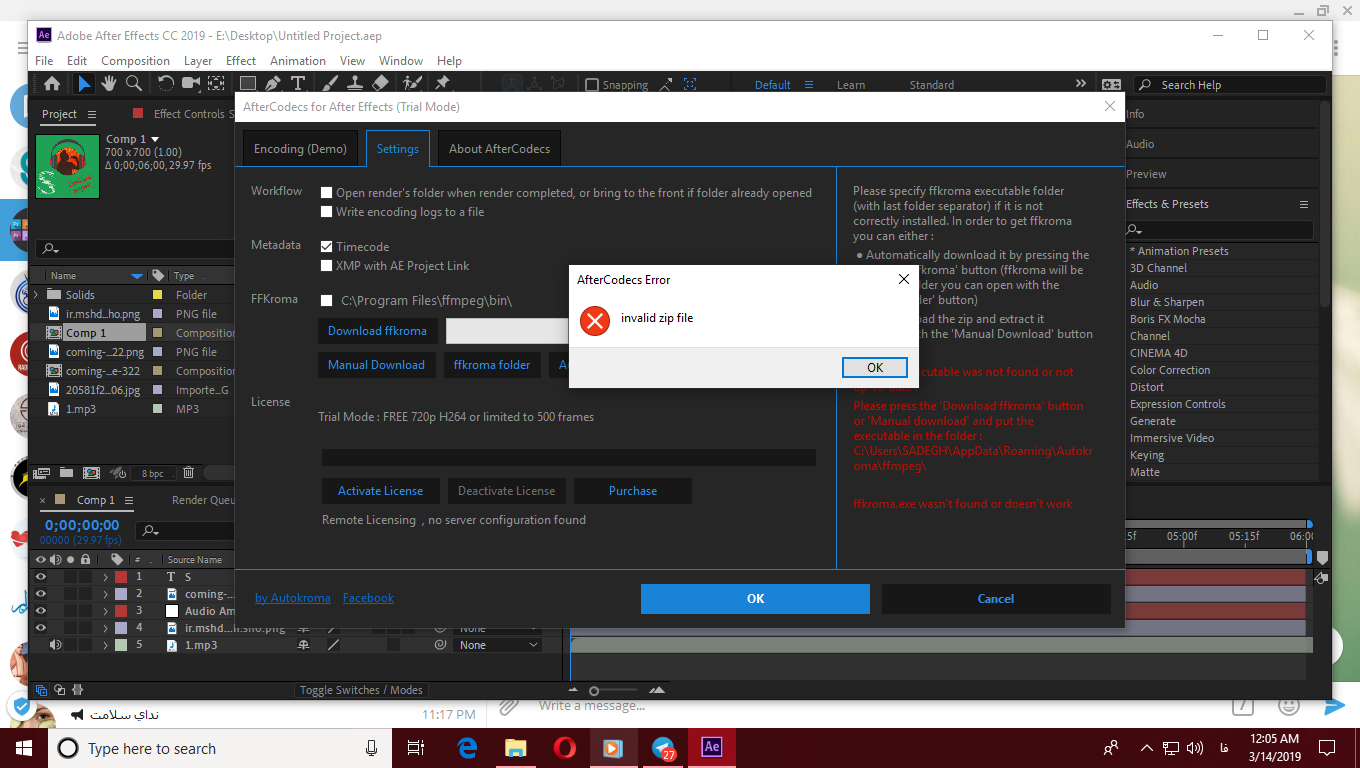1360x768 pixels.
Task: Dismiss the invalid zip file error with OK
Action: [875, 367]
